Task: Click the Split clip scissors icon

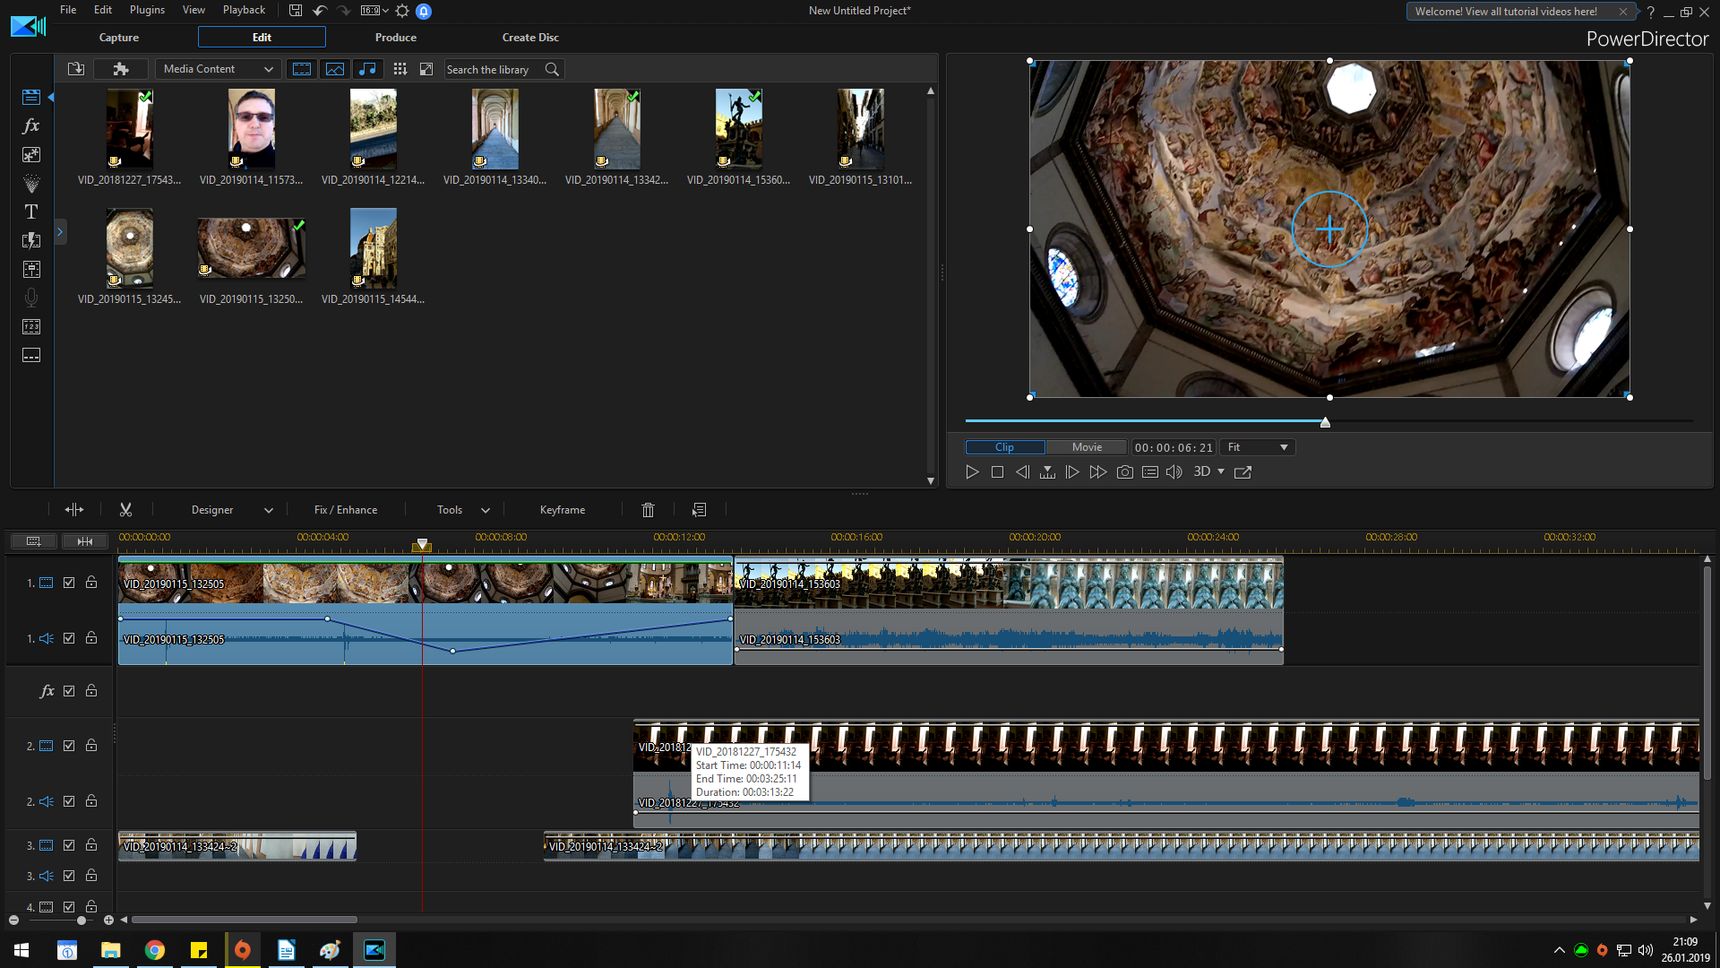Action: tap(126, 510)
